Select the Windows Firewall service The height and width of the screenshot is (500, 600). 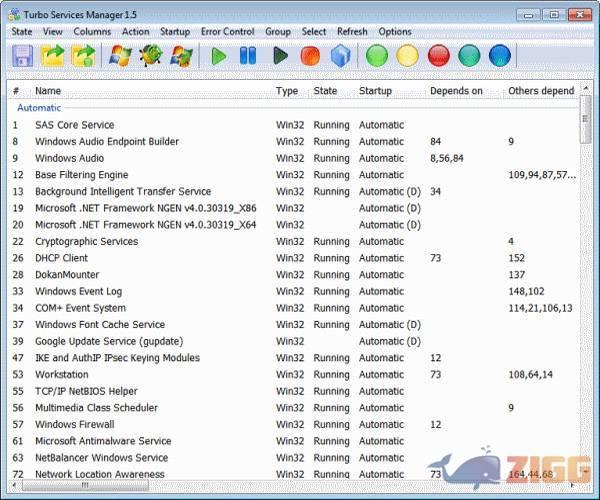[293, 424]
